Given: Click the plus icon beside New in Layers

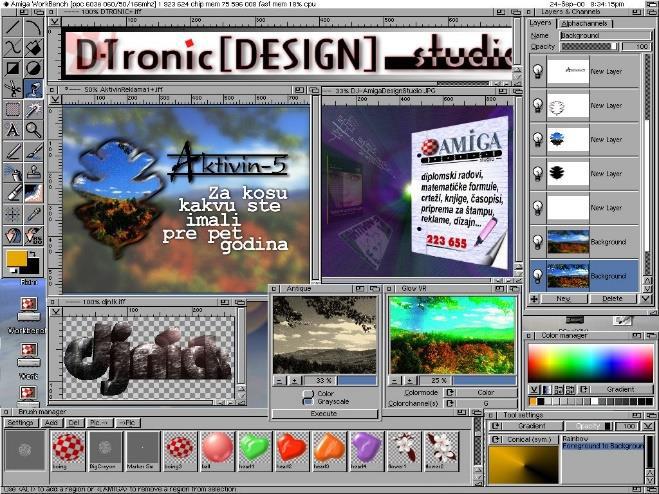Looking at the screenshot, I should [x=534, y=299].
